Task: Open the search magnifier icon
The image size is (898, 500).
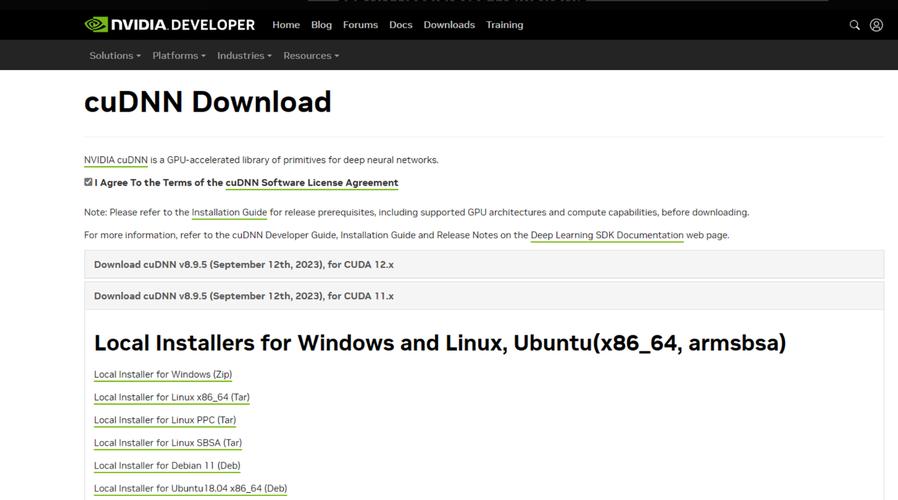Action: pyautogui.click(x=854, y=25)
